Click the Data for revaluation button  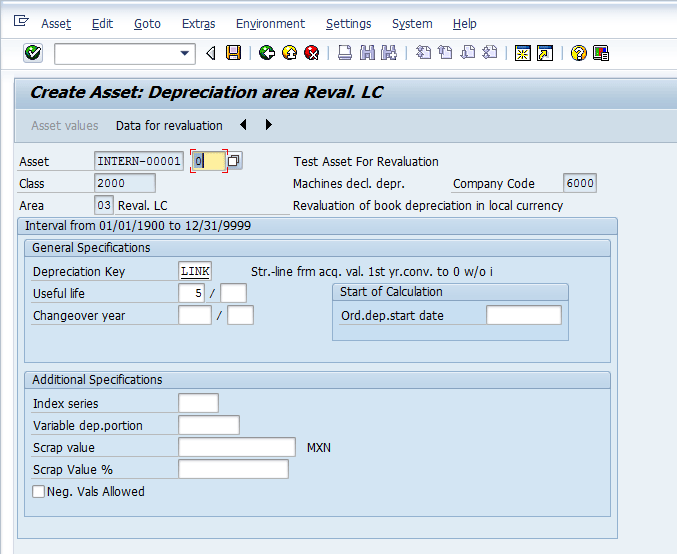coord(169,125)
